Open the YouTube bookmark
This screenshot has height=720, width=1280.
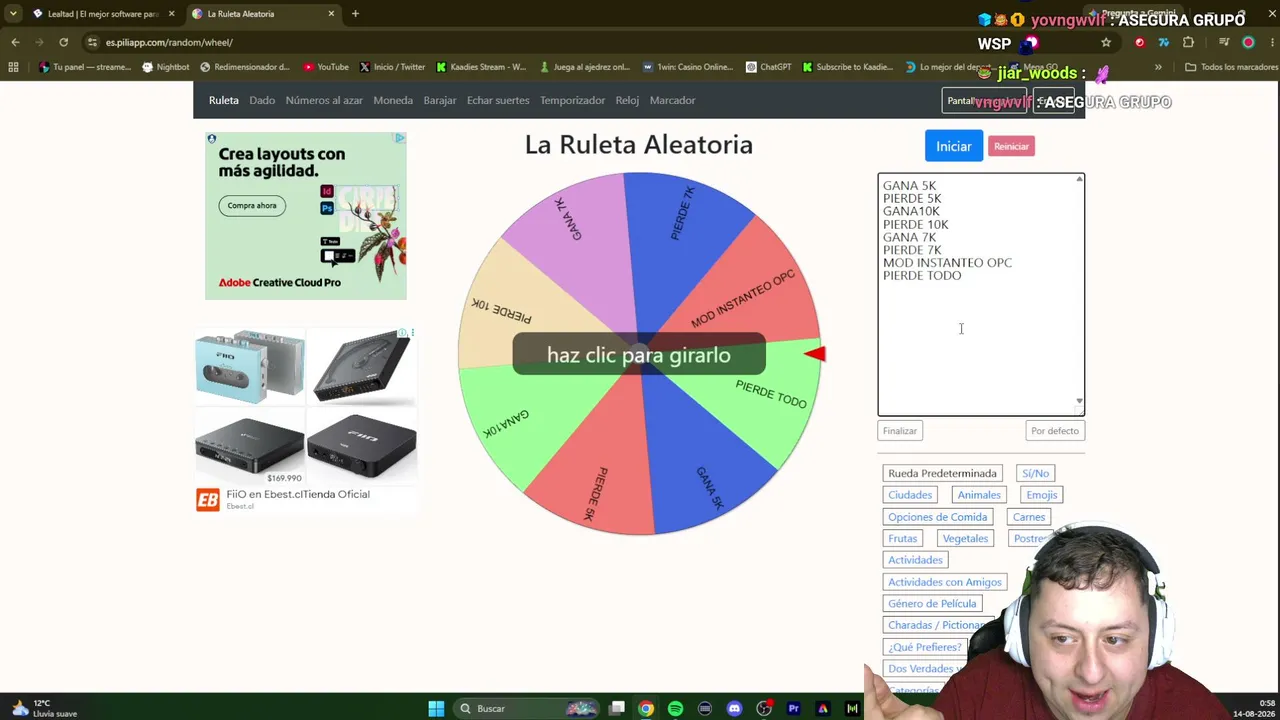pos(326,67)
